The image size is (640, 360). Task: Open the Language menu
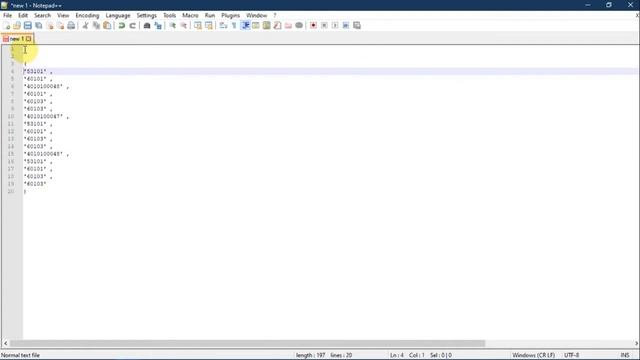(118, 16)
